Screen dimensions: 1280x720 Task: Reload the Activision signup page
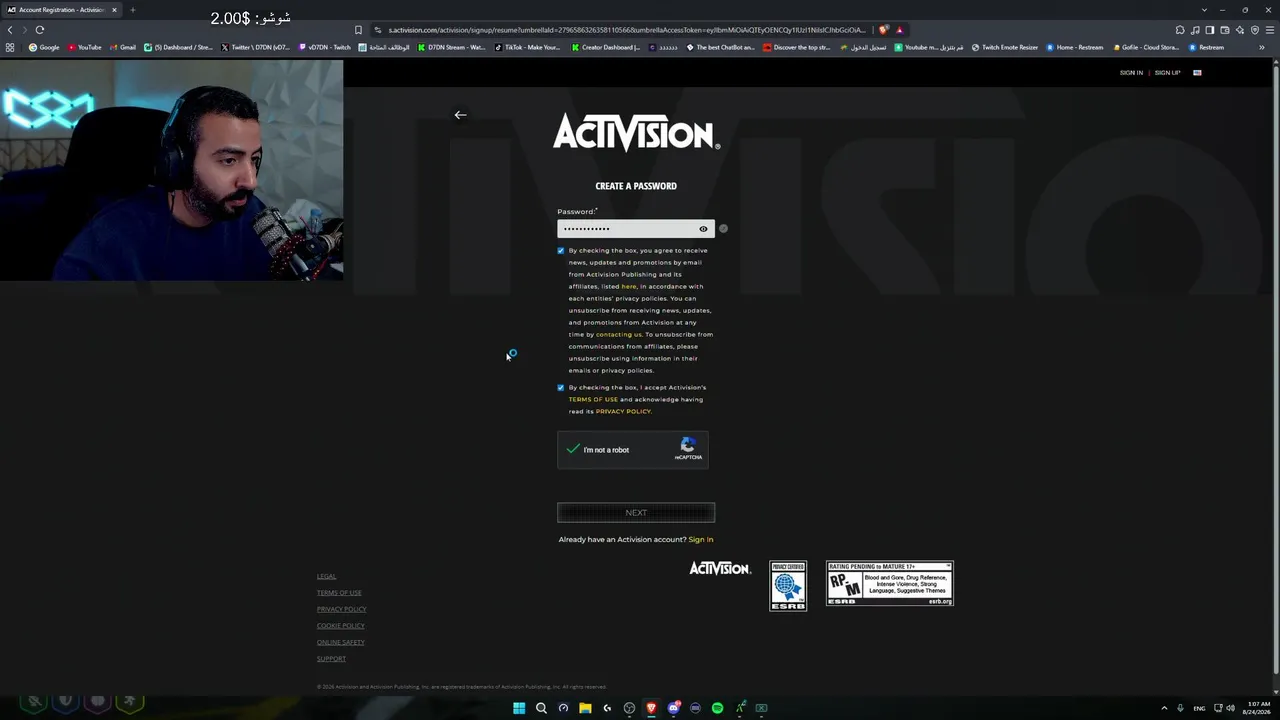(x=40, y=30)
